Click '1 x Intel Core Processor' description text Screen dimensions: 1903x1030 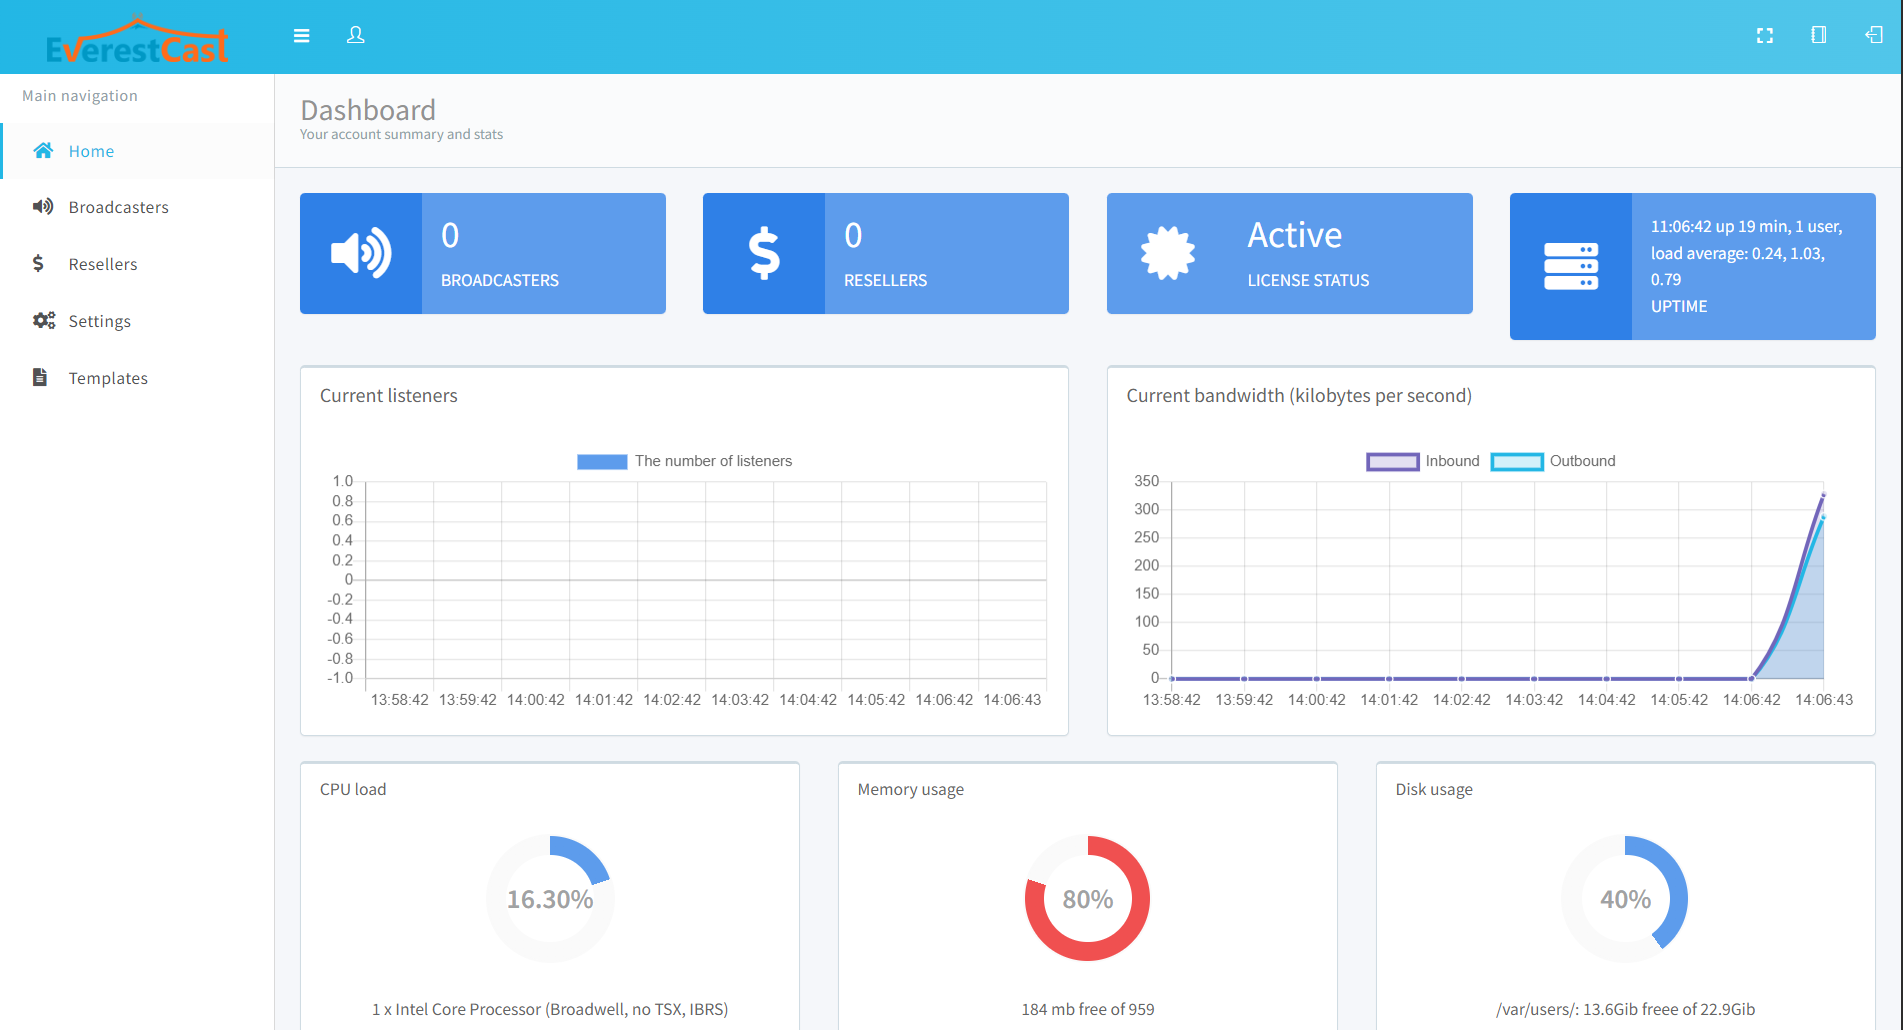click(550, 1009)
